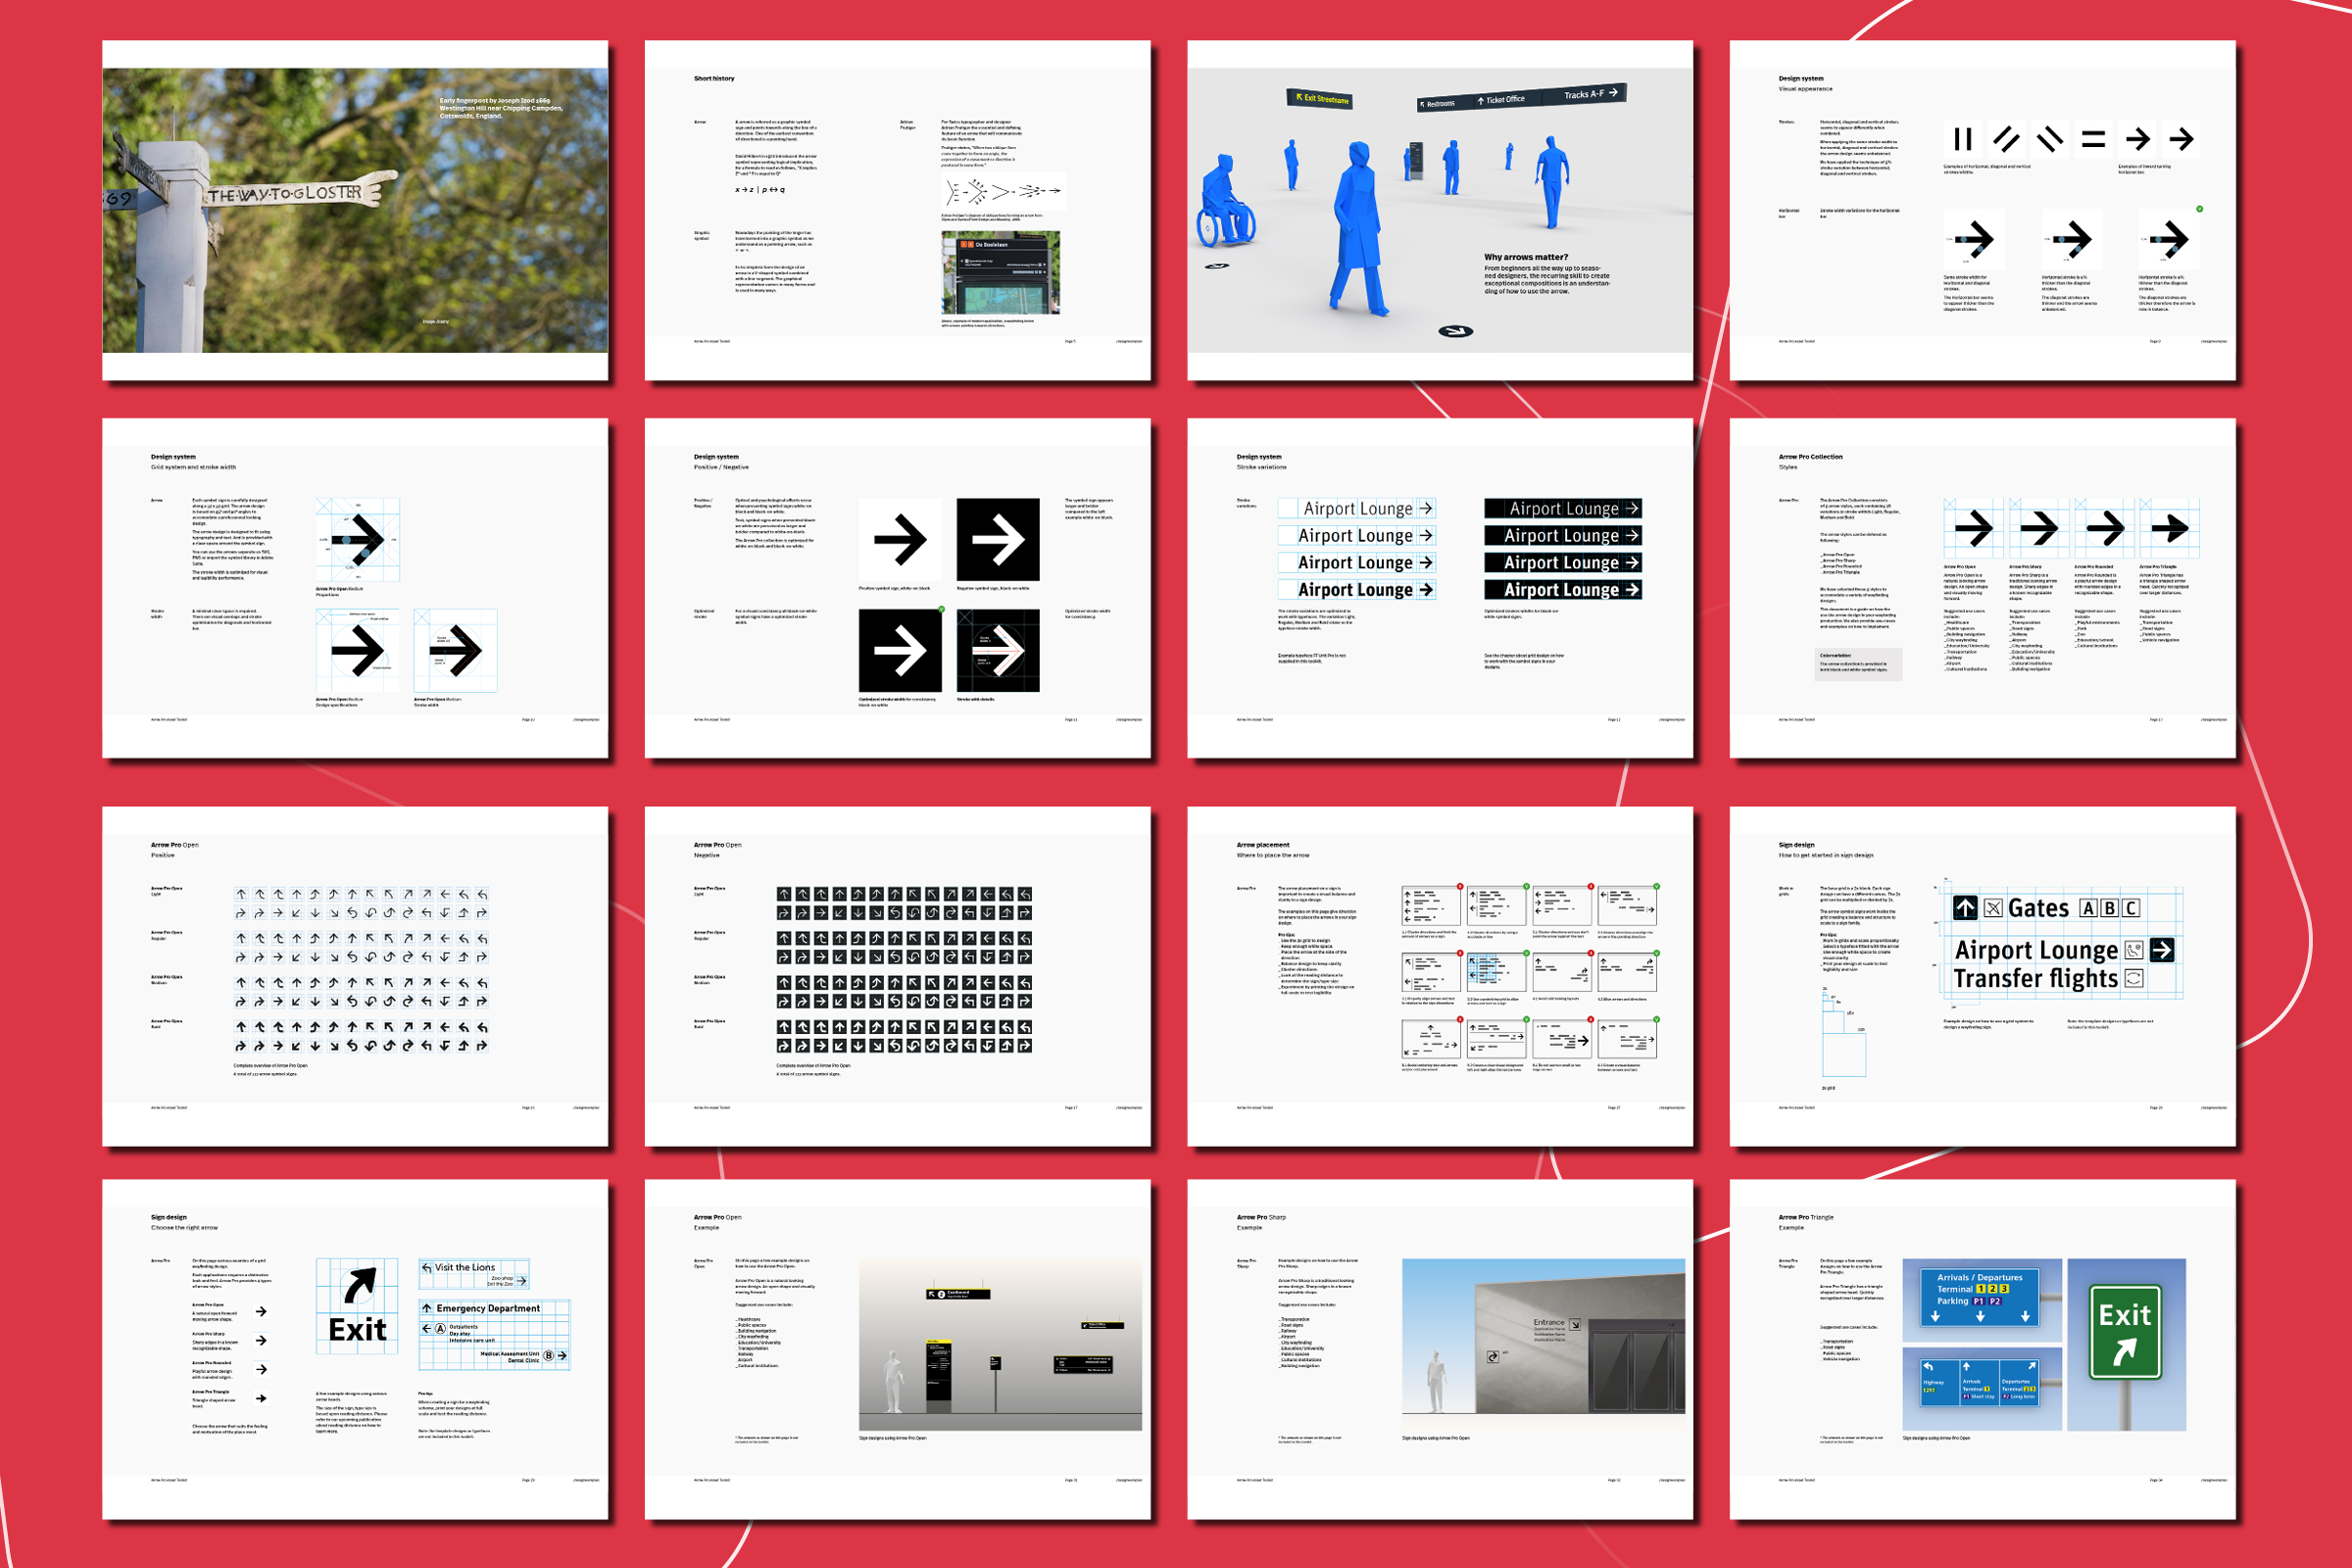Viewport: 2352px width, 1568px height.
Task: Open the Arrow Pro Open Example page
Action: 897,1349
